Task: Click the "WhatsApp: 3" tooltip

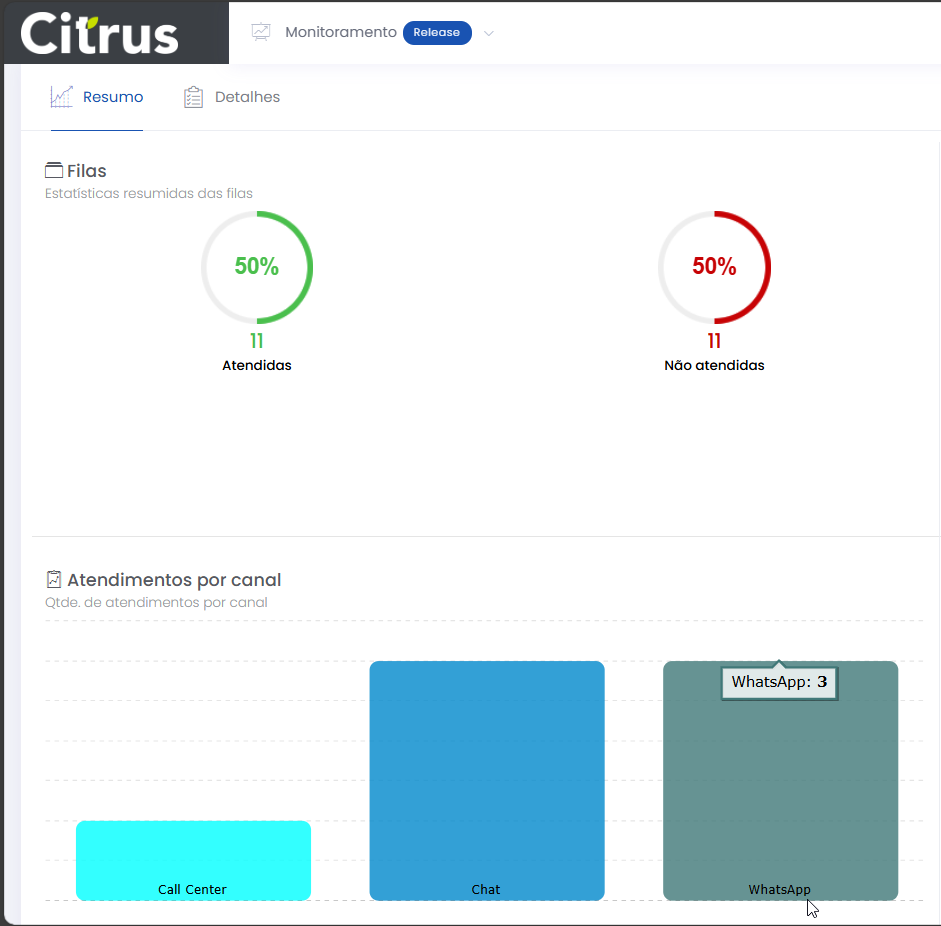Action: (779, 683)
